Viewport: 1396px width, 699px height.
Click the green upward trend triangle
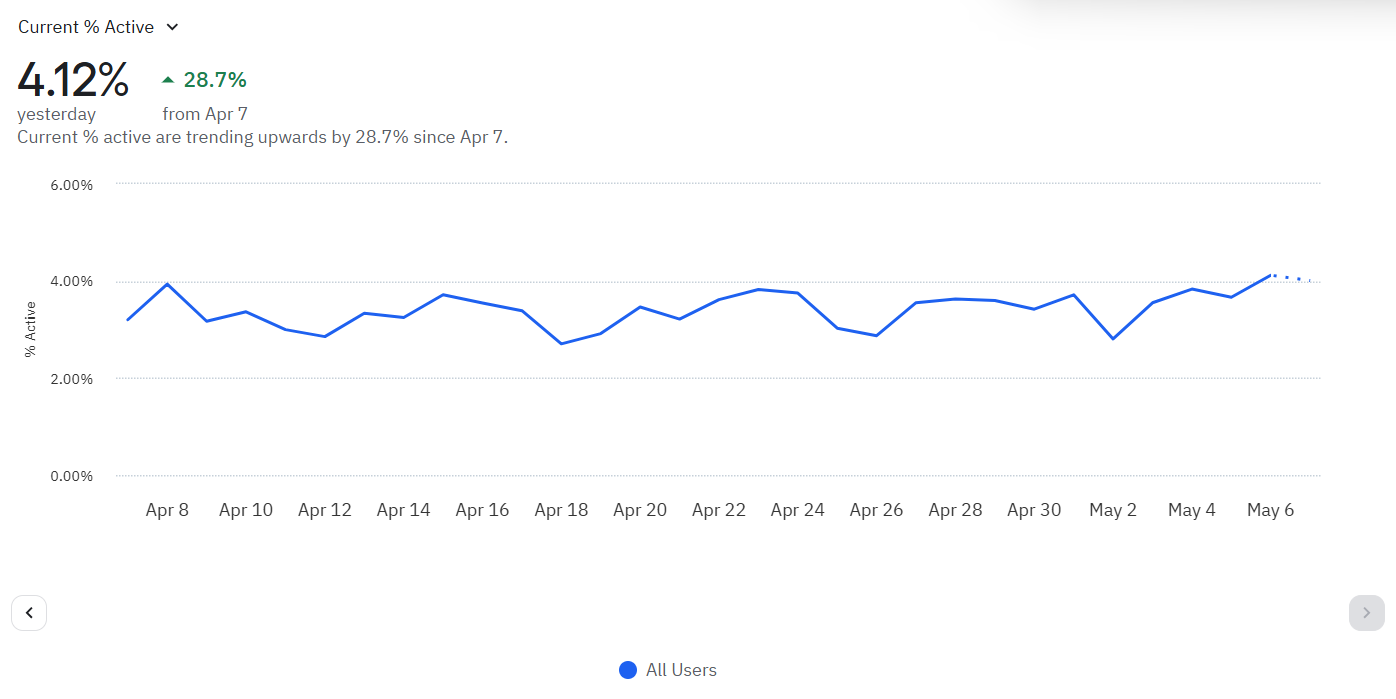click(168, 80)
